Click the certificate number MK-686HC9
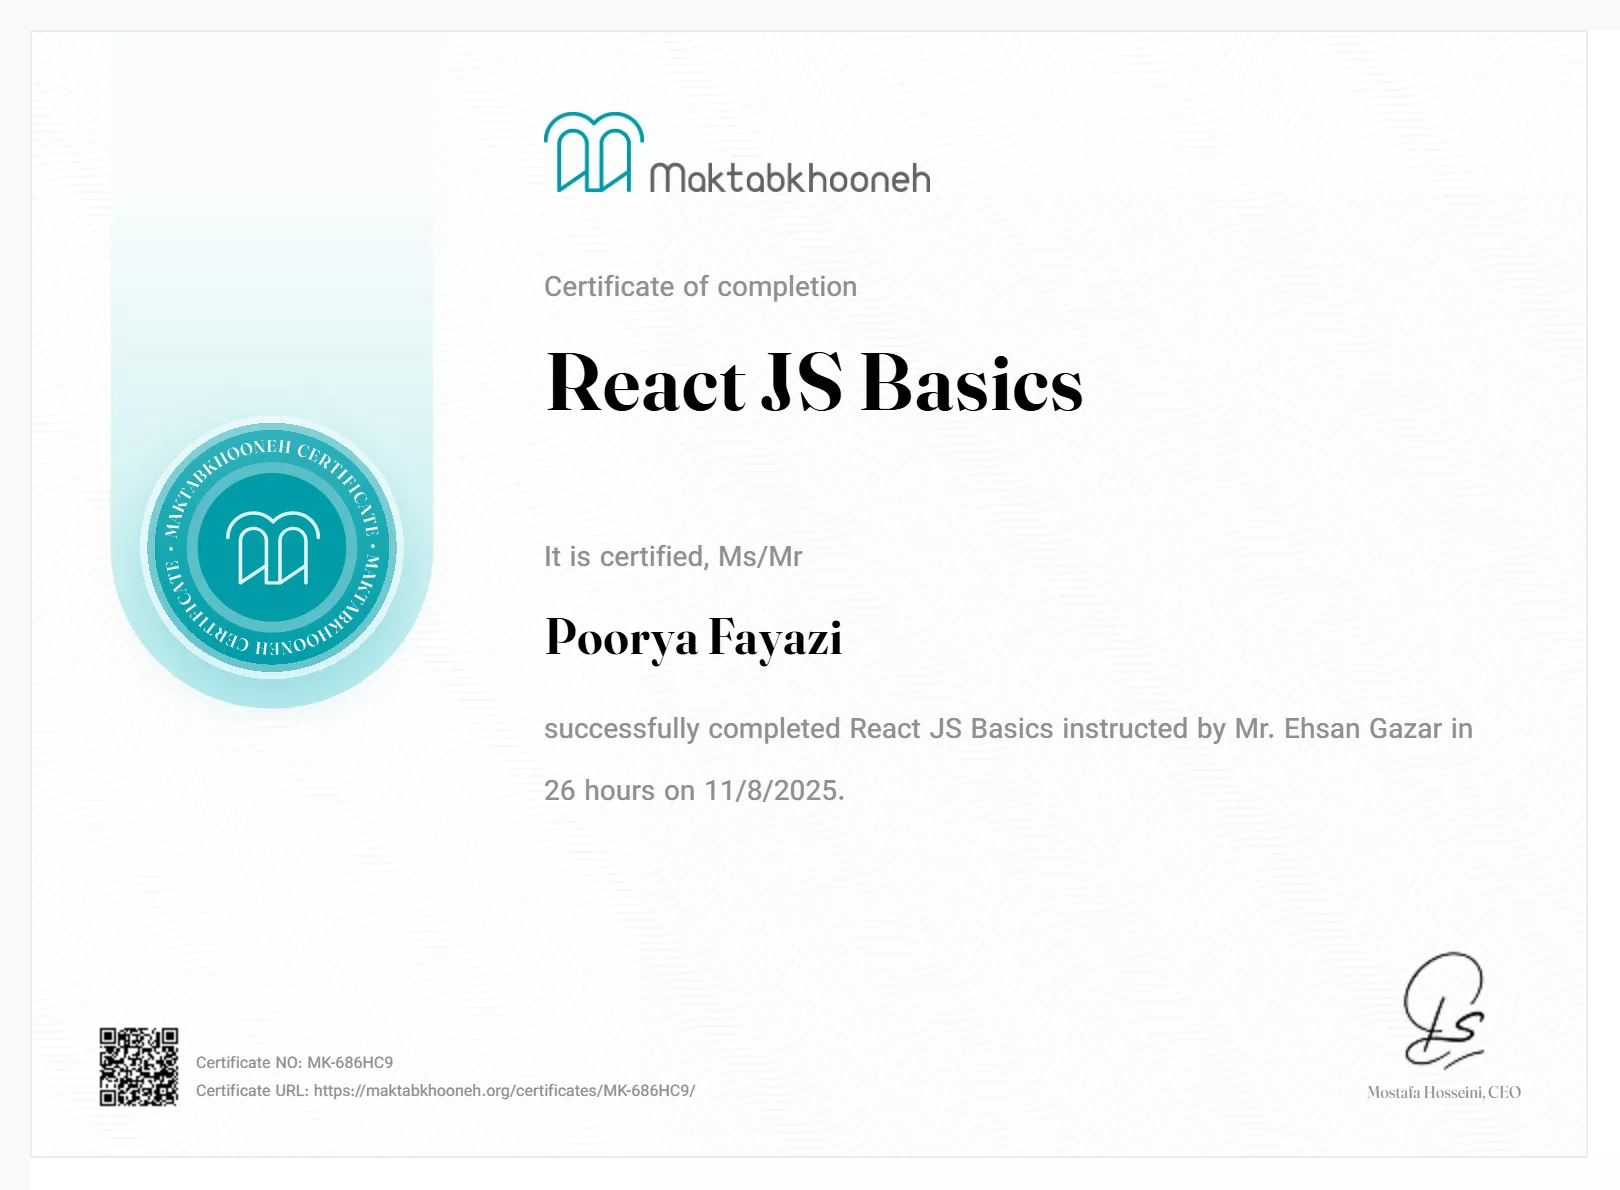Image resolution: width=1620 pixels, height=1190 pixels. coord(350,1063)
